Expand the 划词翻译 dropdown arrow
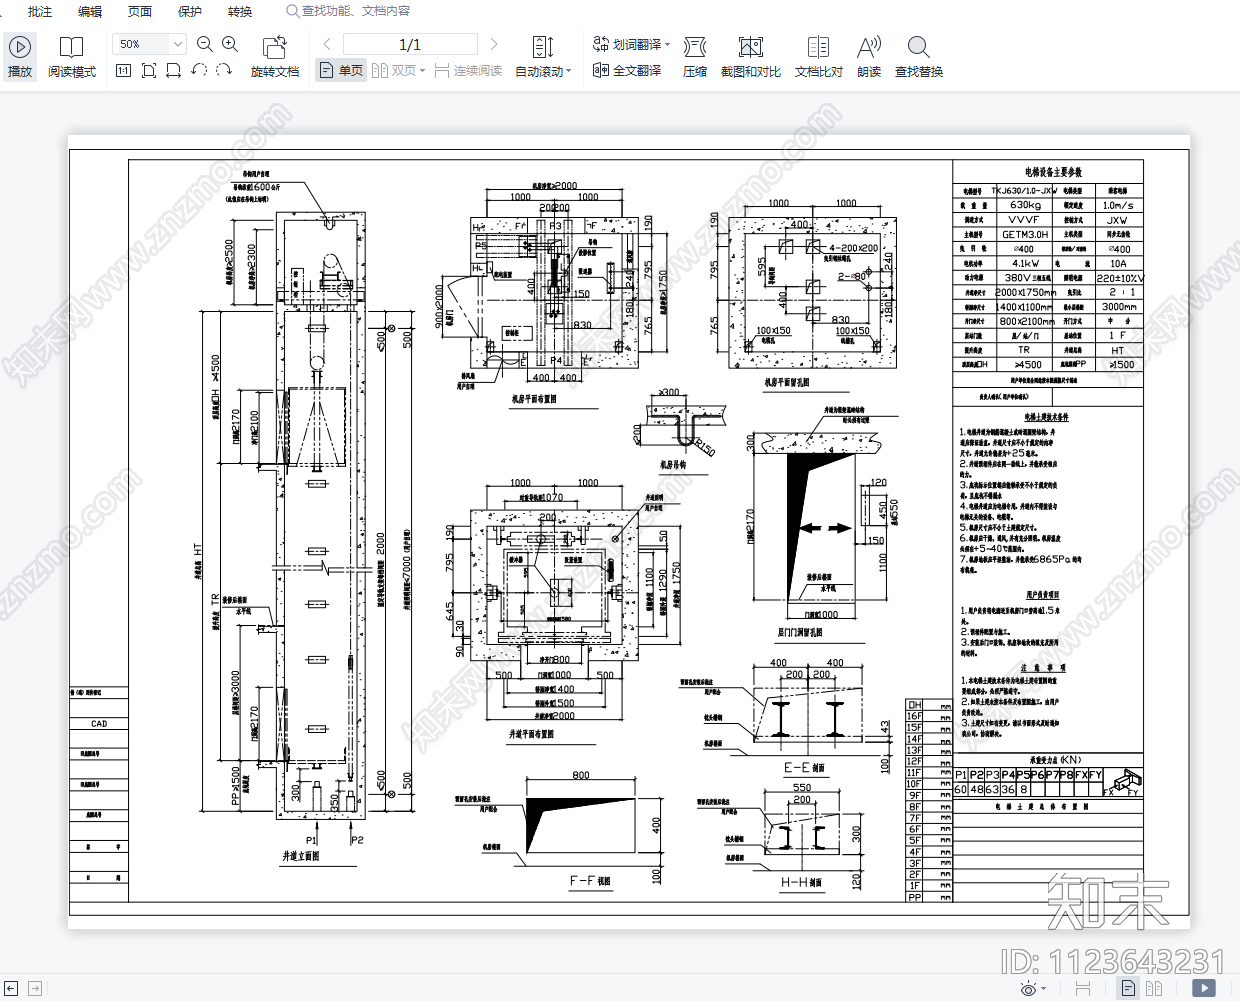Image resolution: width=1240 pixels, height=1001 pixels. point(667,44)
